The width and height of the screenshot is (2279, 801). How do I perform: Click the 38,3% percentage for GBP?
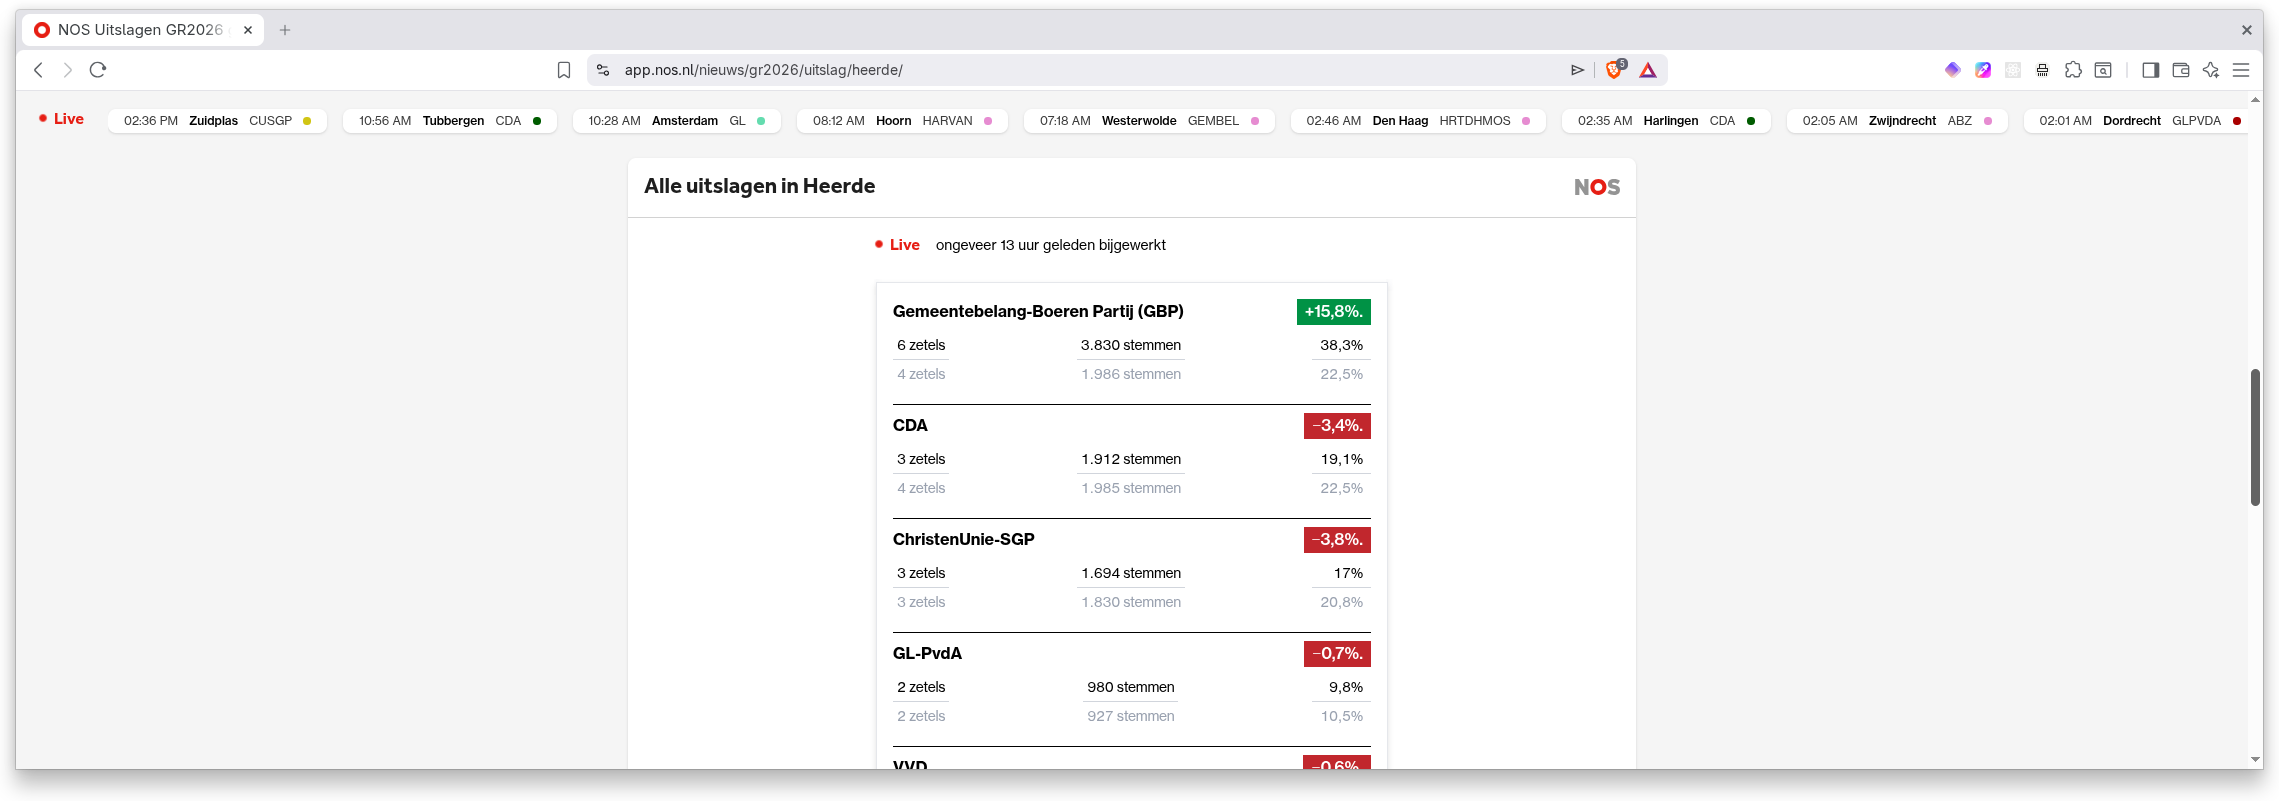pyautogui.click(x=1341, y=345)
